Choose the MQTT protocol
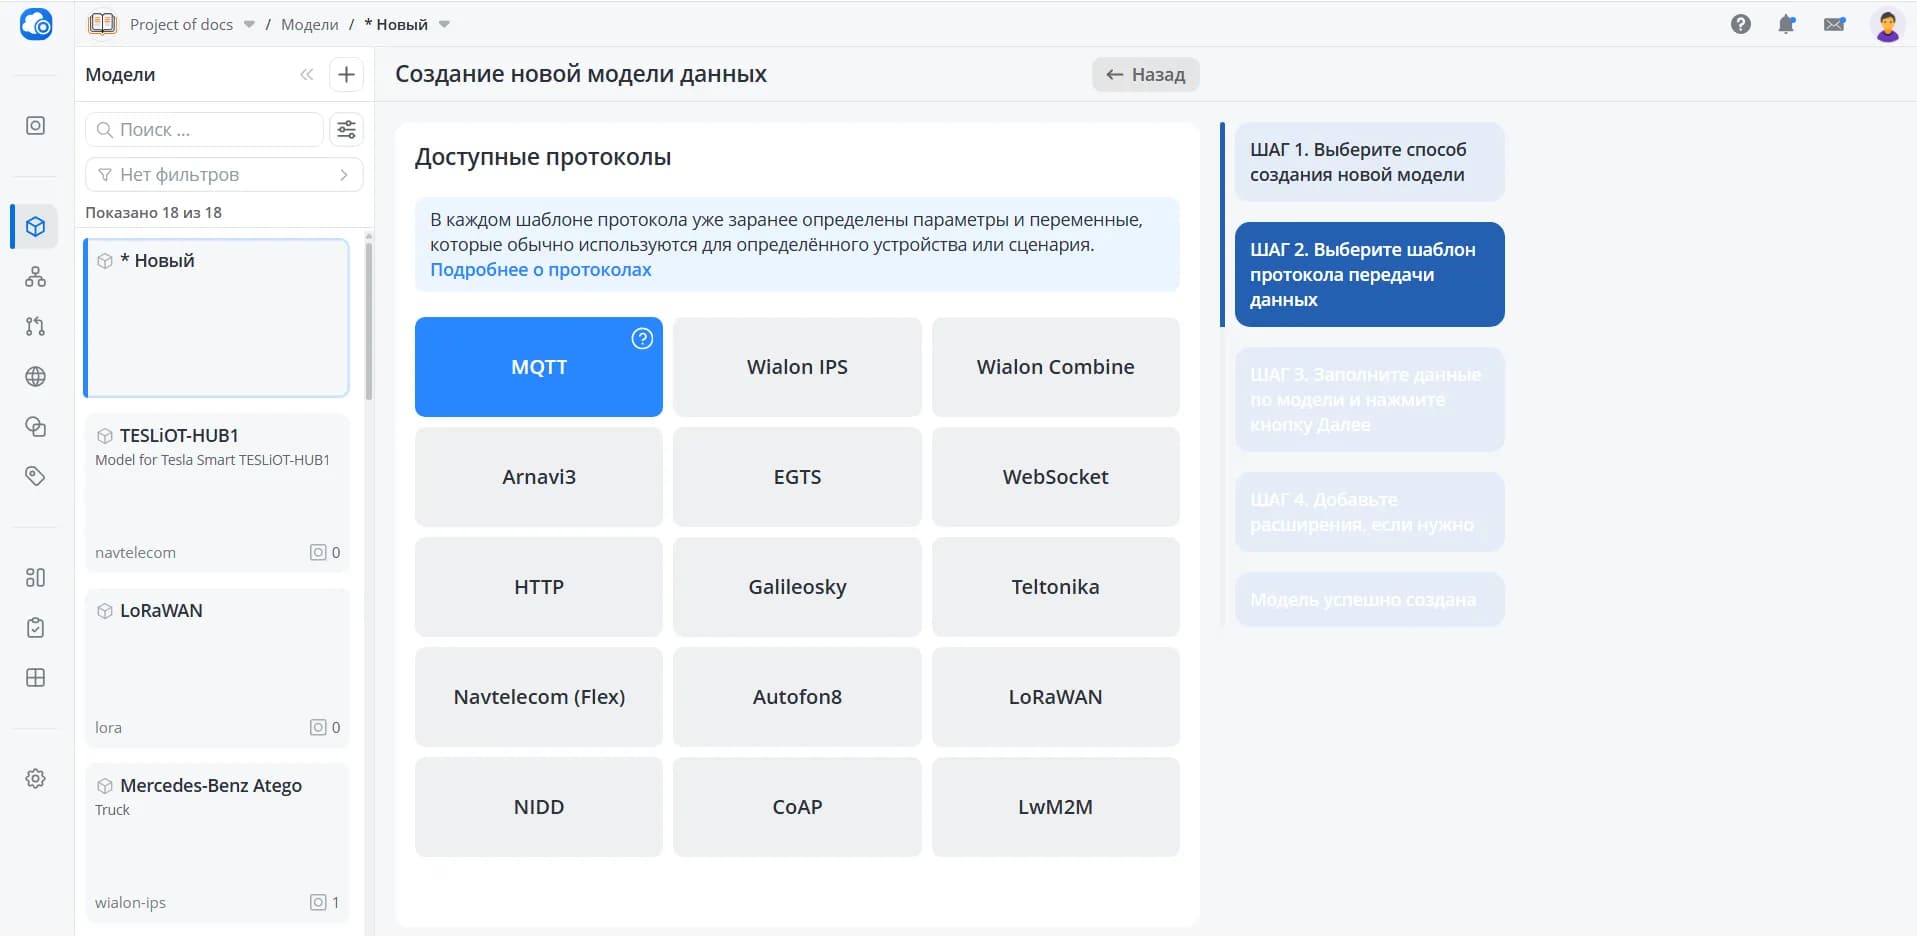The image size is (1917, 936). tap(538, 367)
